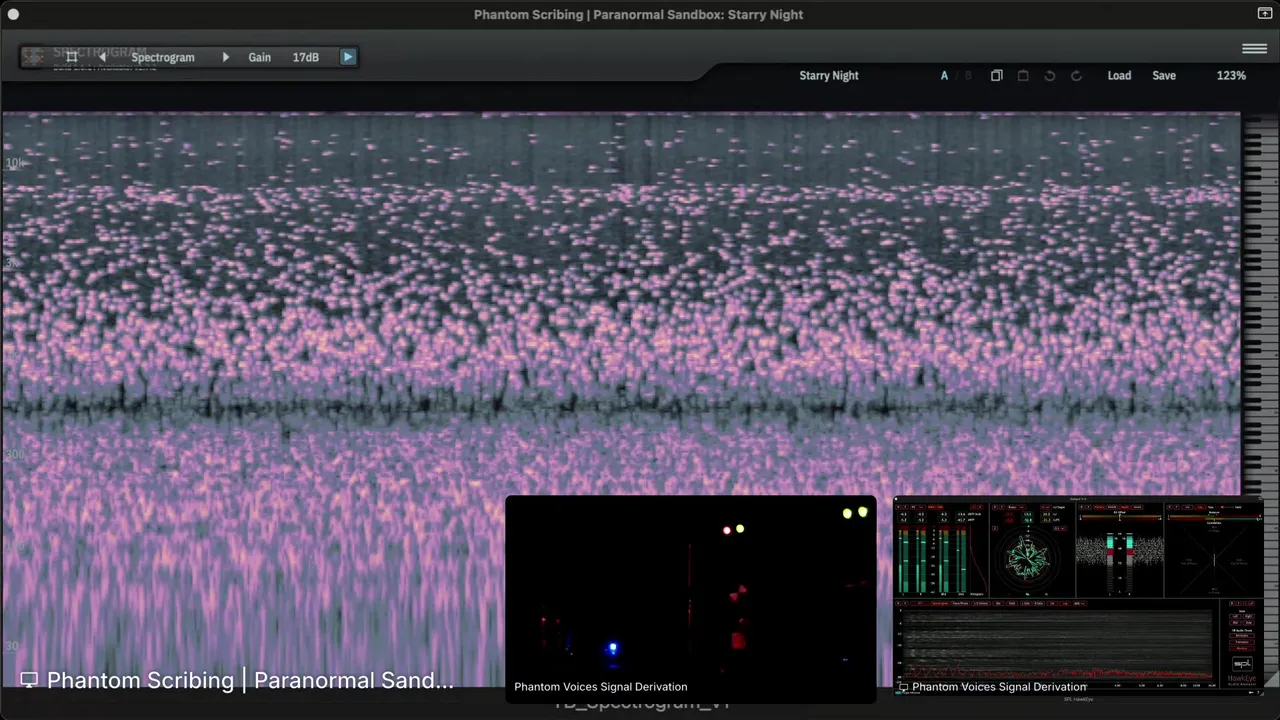Open the Starry Night preset name

[x=829, y=75]
